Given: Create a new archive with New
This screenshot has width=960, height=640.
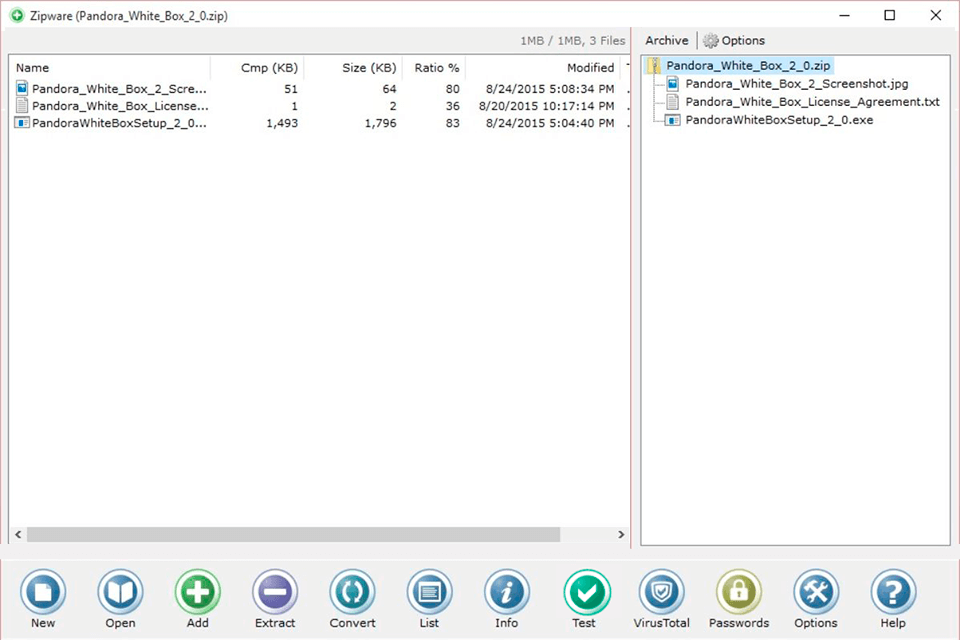Looking at the screenshot, I should click(x=42, y=598).
